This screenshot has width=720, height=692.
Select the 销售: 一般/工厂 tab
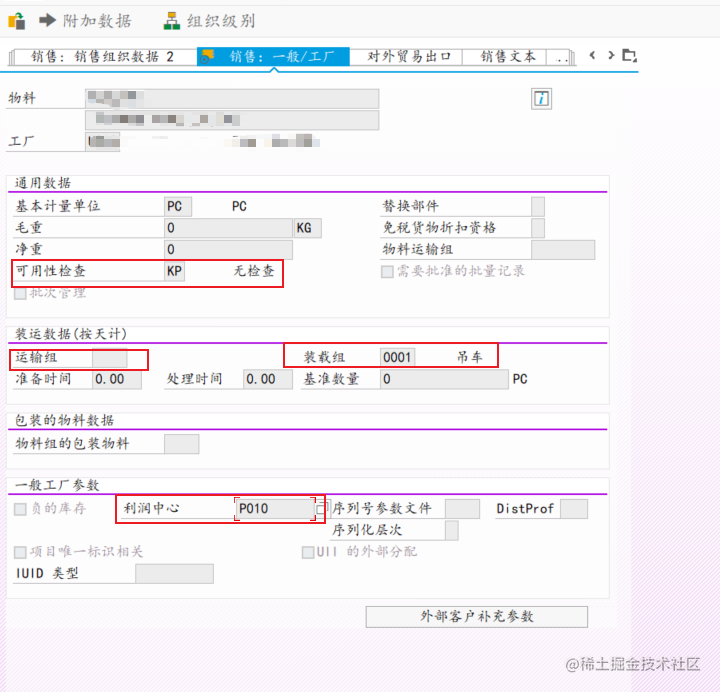(274, 56)
